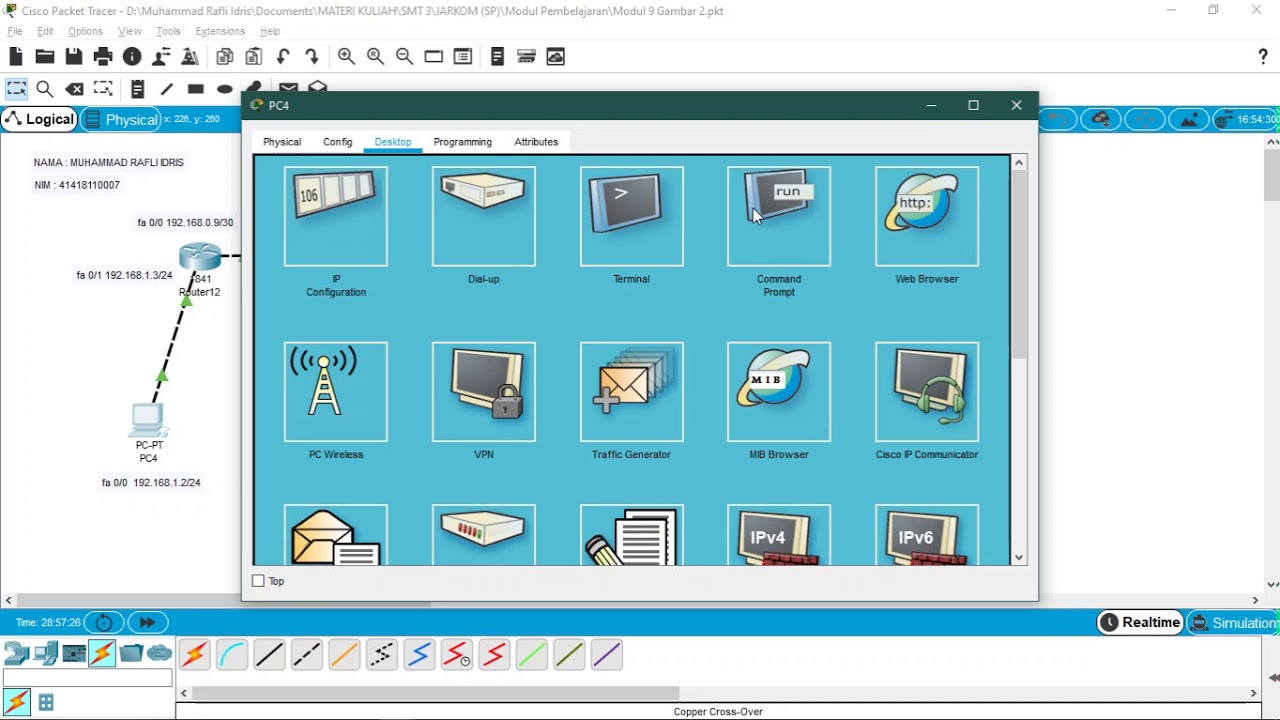This screenshot has height=720, width=1280.
Task: Open the IP Configuration app
Action: (x=336, y=217)
